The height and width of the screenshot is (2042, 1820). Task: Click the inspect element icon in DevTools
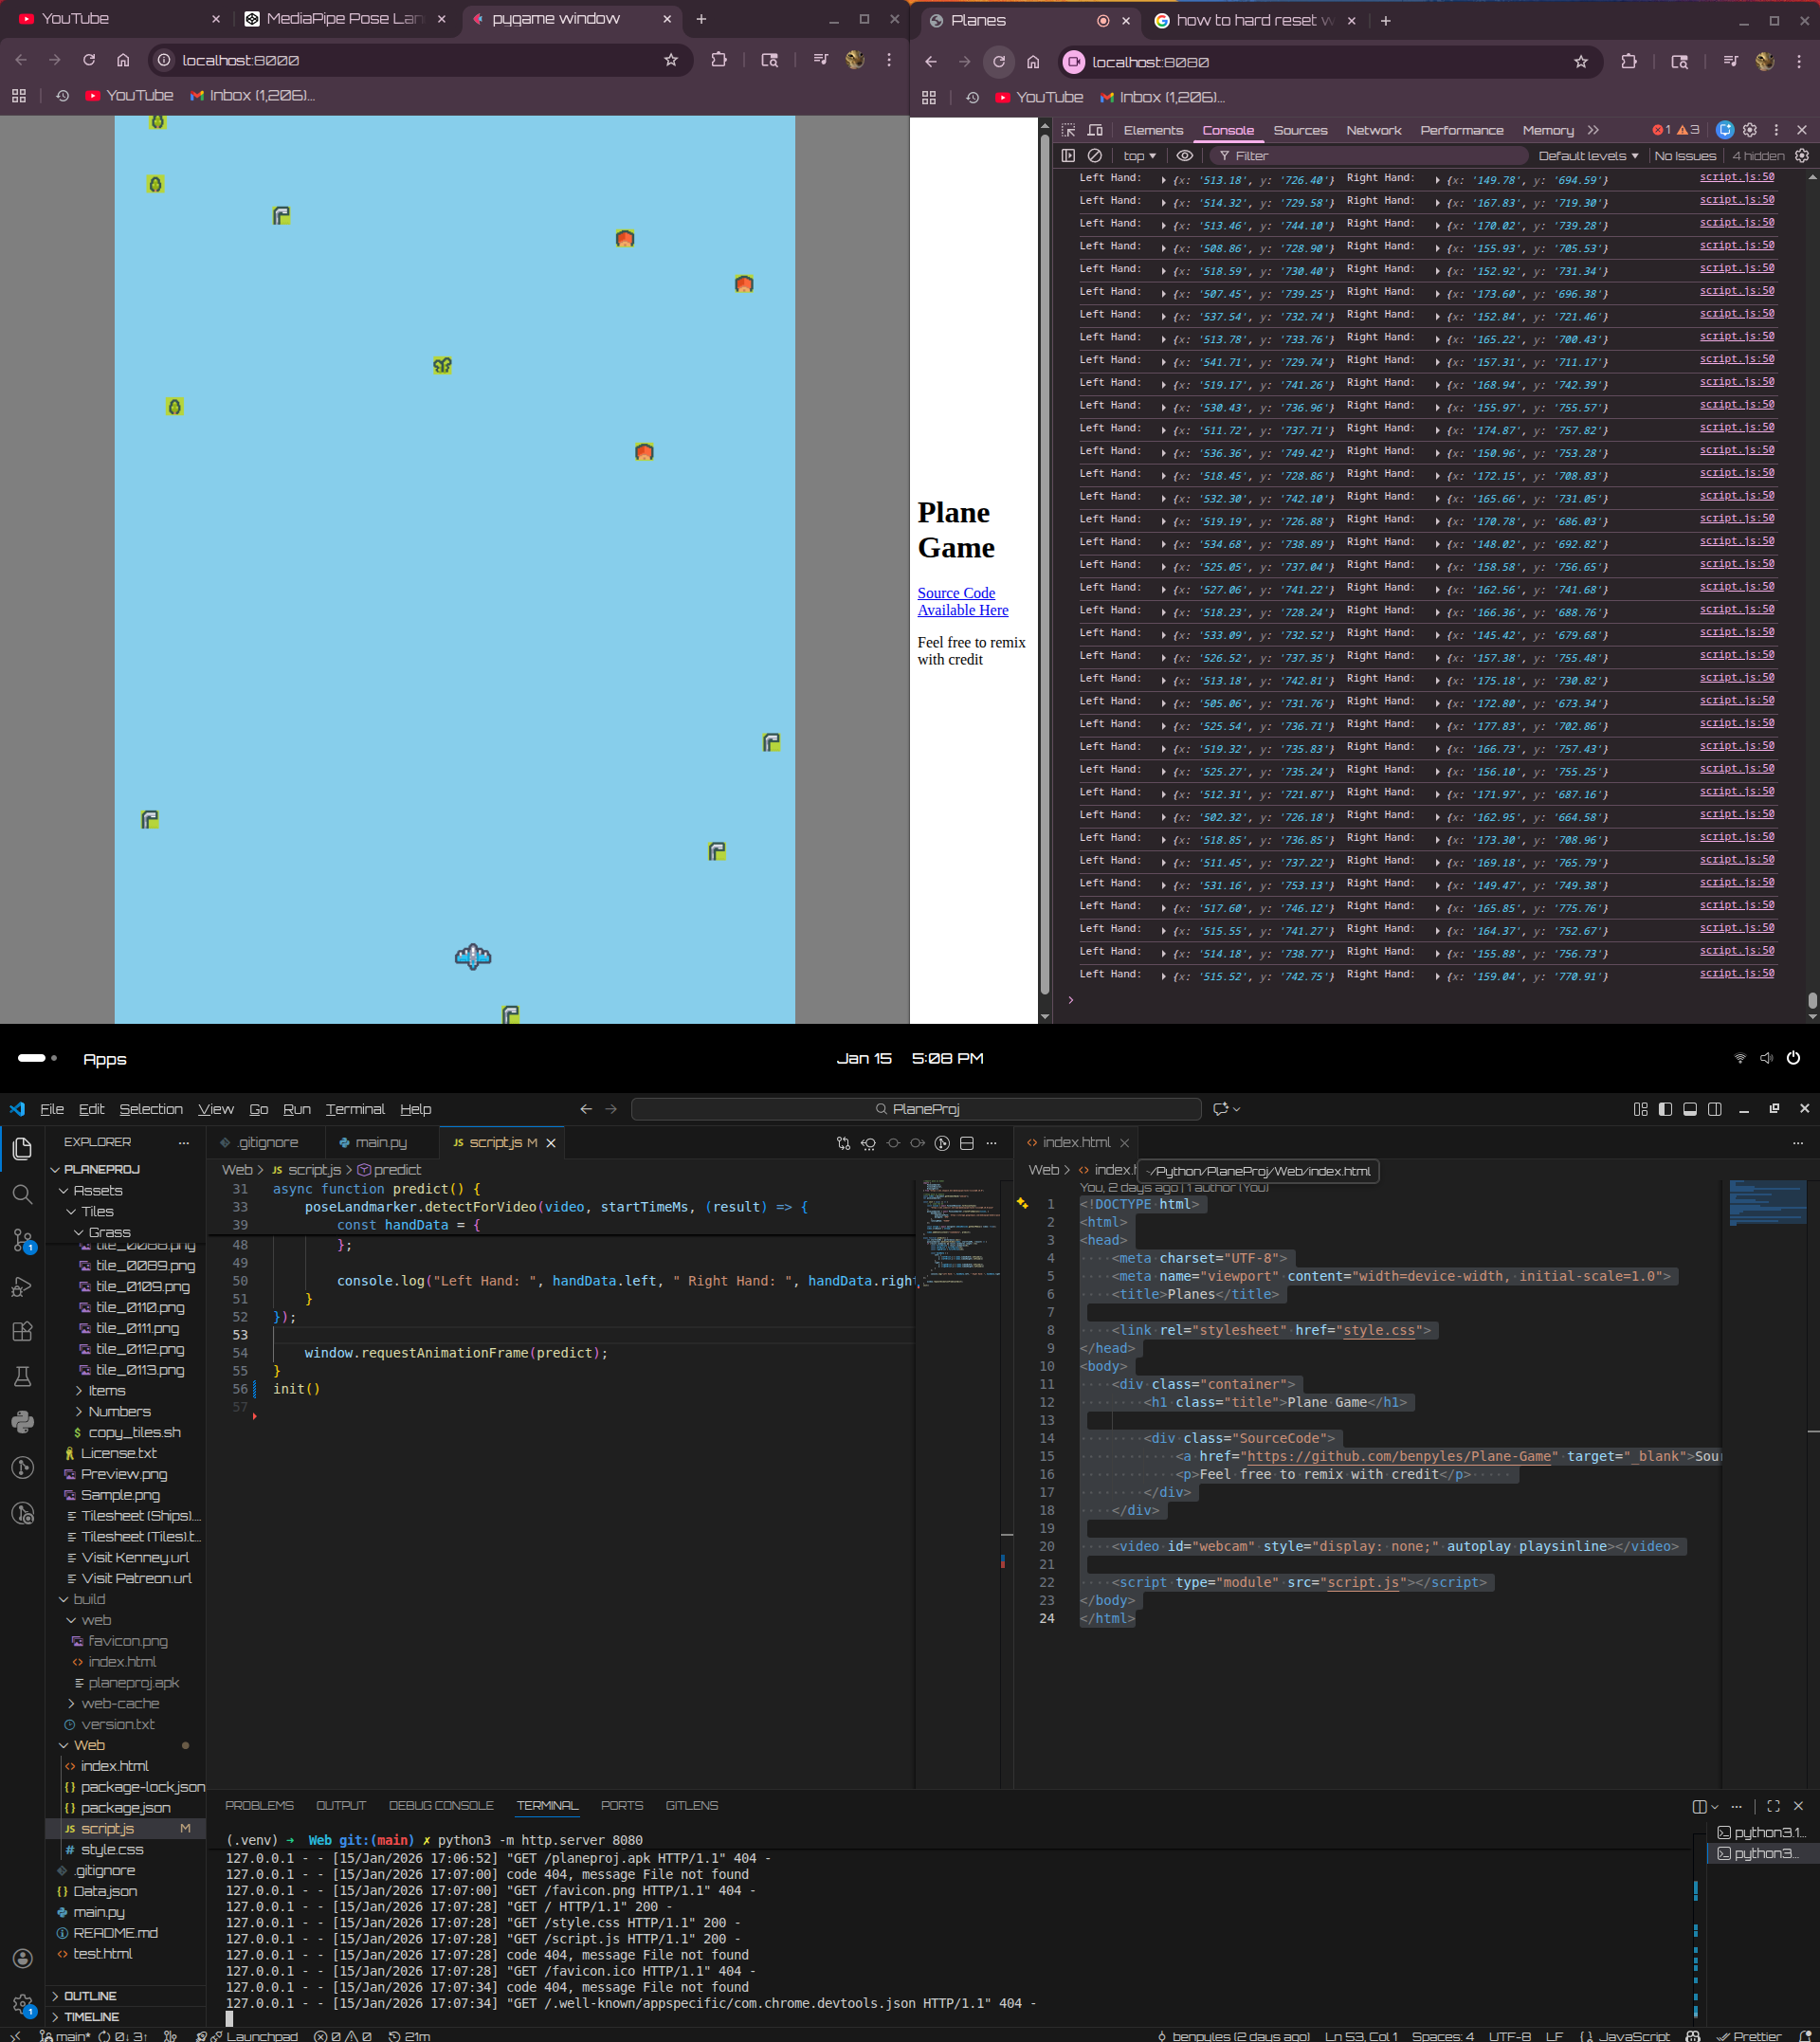coord(1068,130)
